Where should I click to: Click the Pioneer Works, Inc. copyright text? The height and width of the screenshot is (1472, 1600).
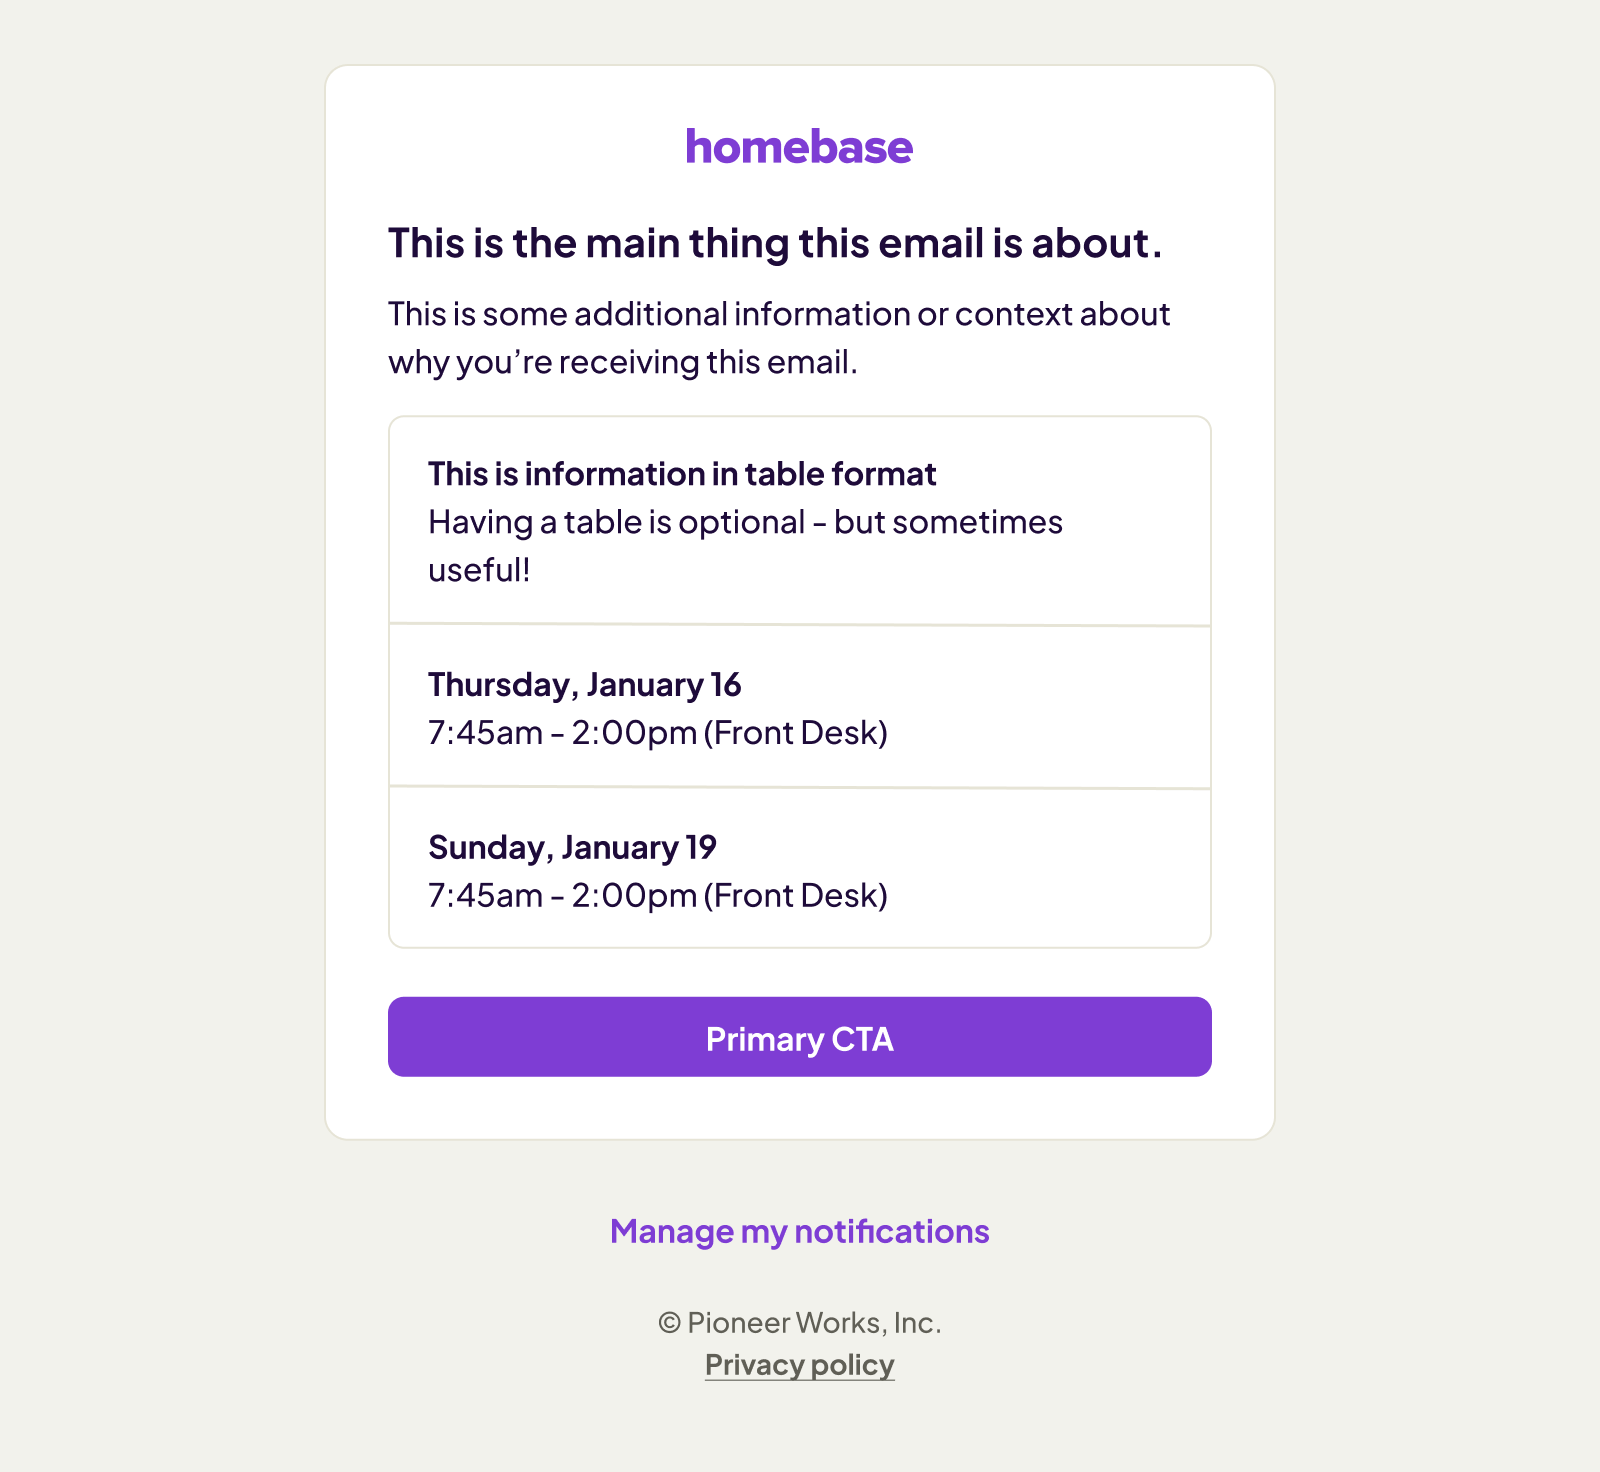[x=814, y=1323]
